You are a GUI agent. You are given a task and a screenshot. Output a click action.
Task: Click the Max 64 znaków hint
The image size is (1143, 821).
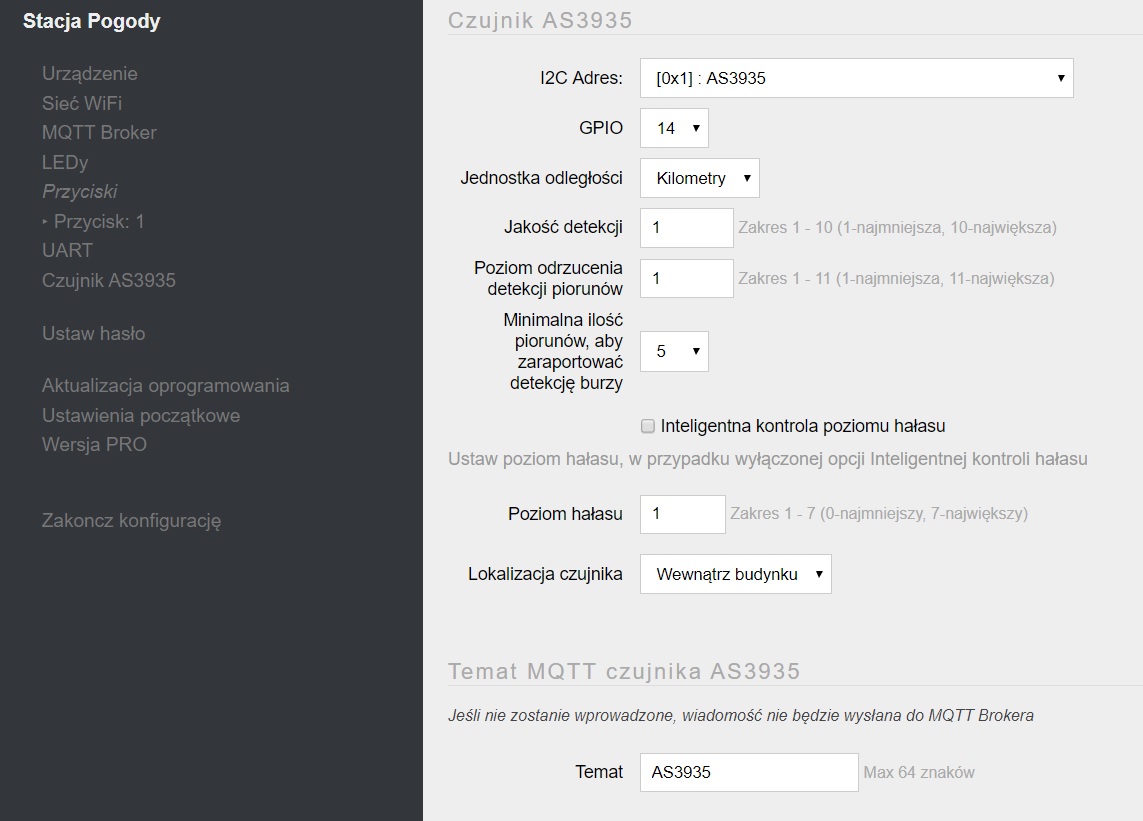[x=919, y=772]
